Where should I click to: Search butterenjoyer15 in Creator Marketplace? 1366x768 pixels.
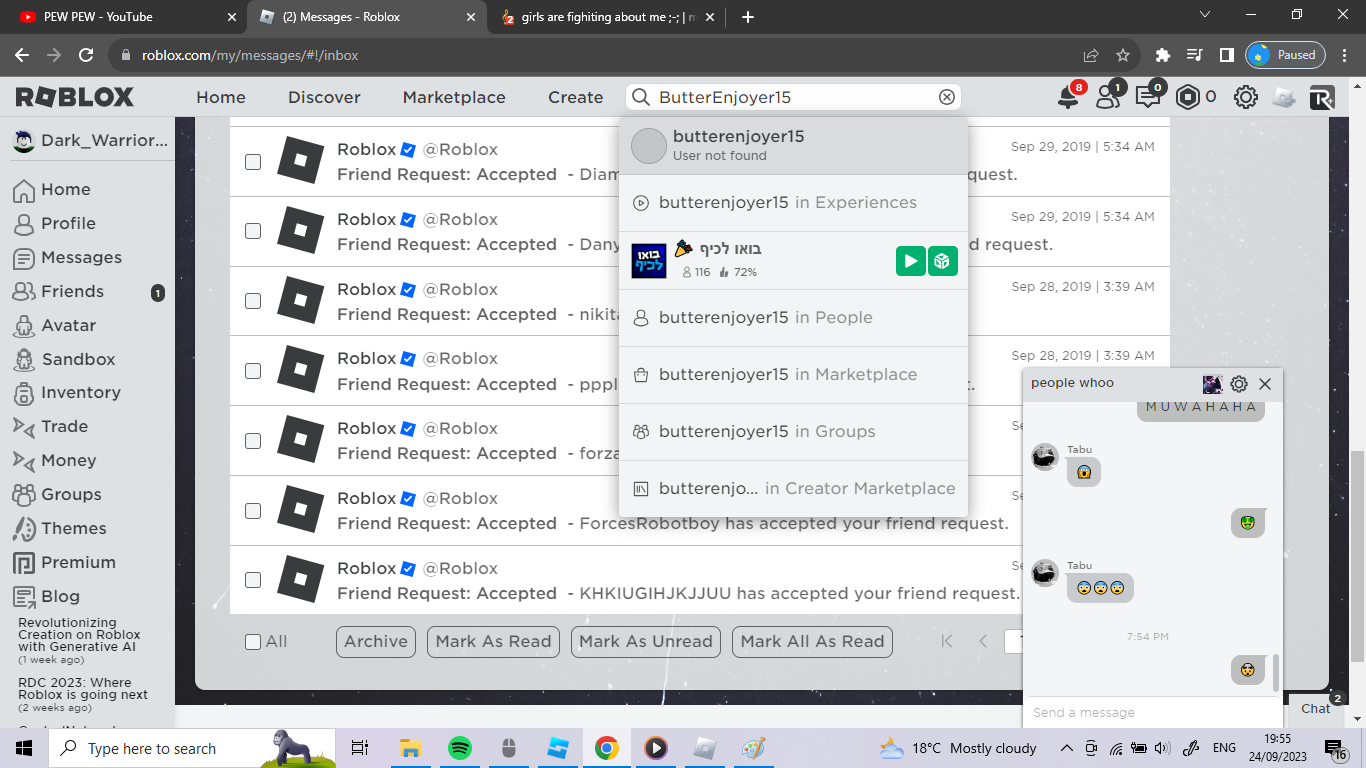793,489
